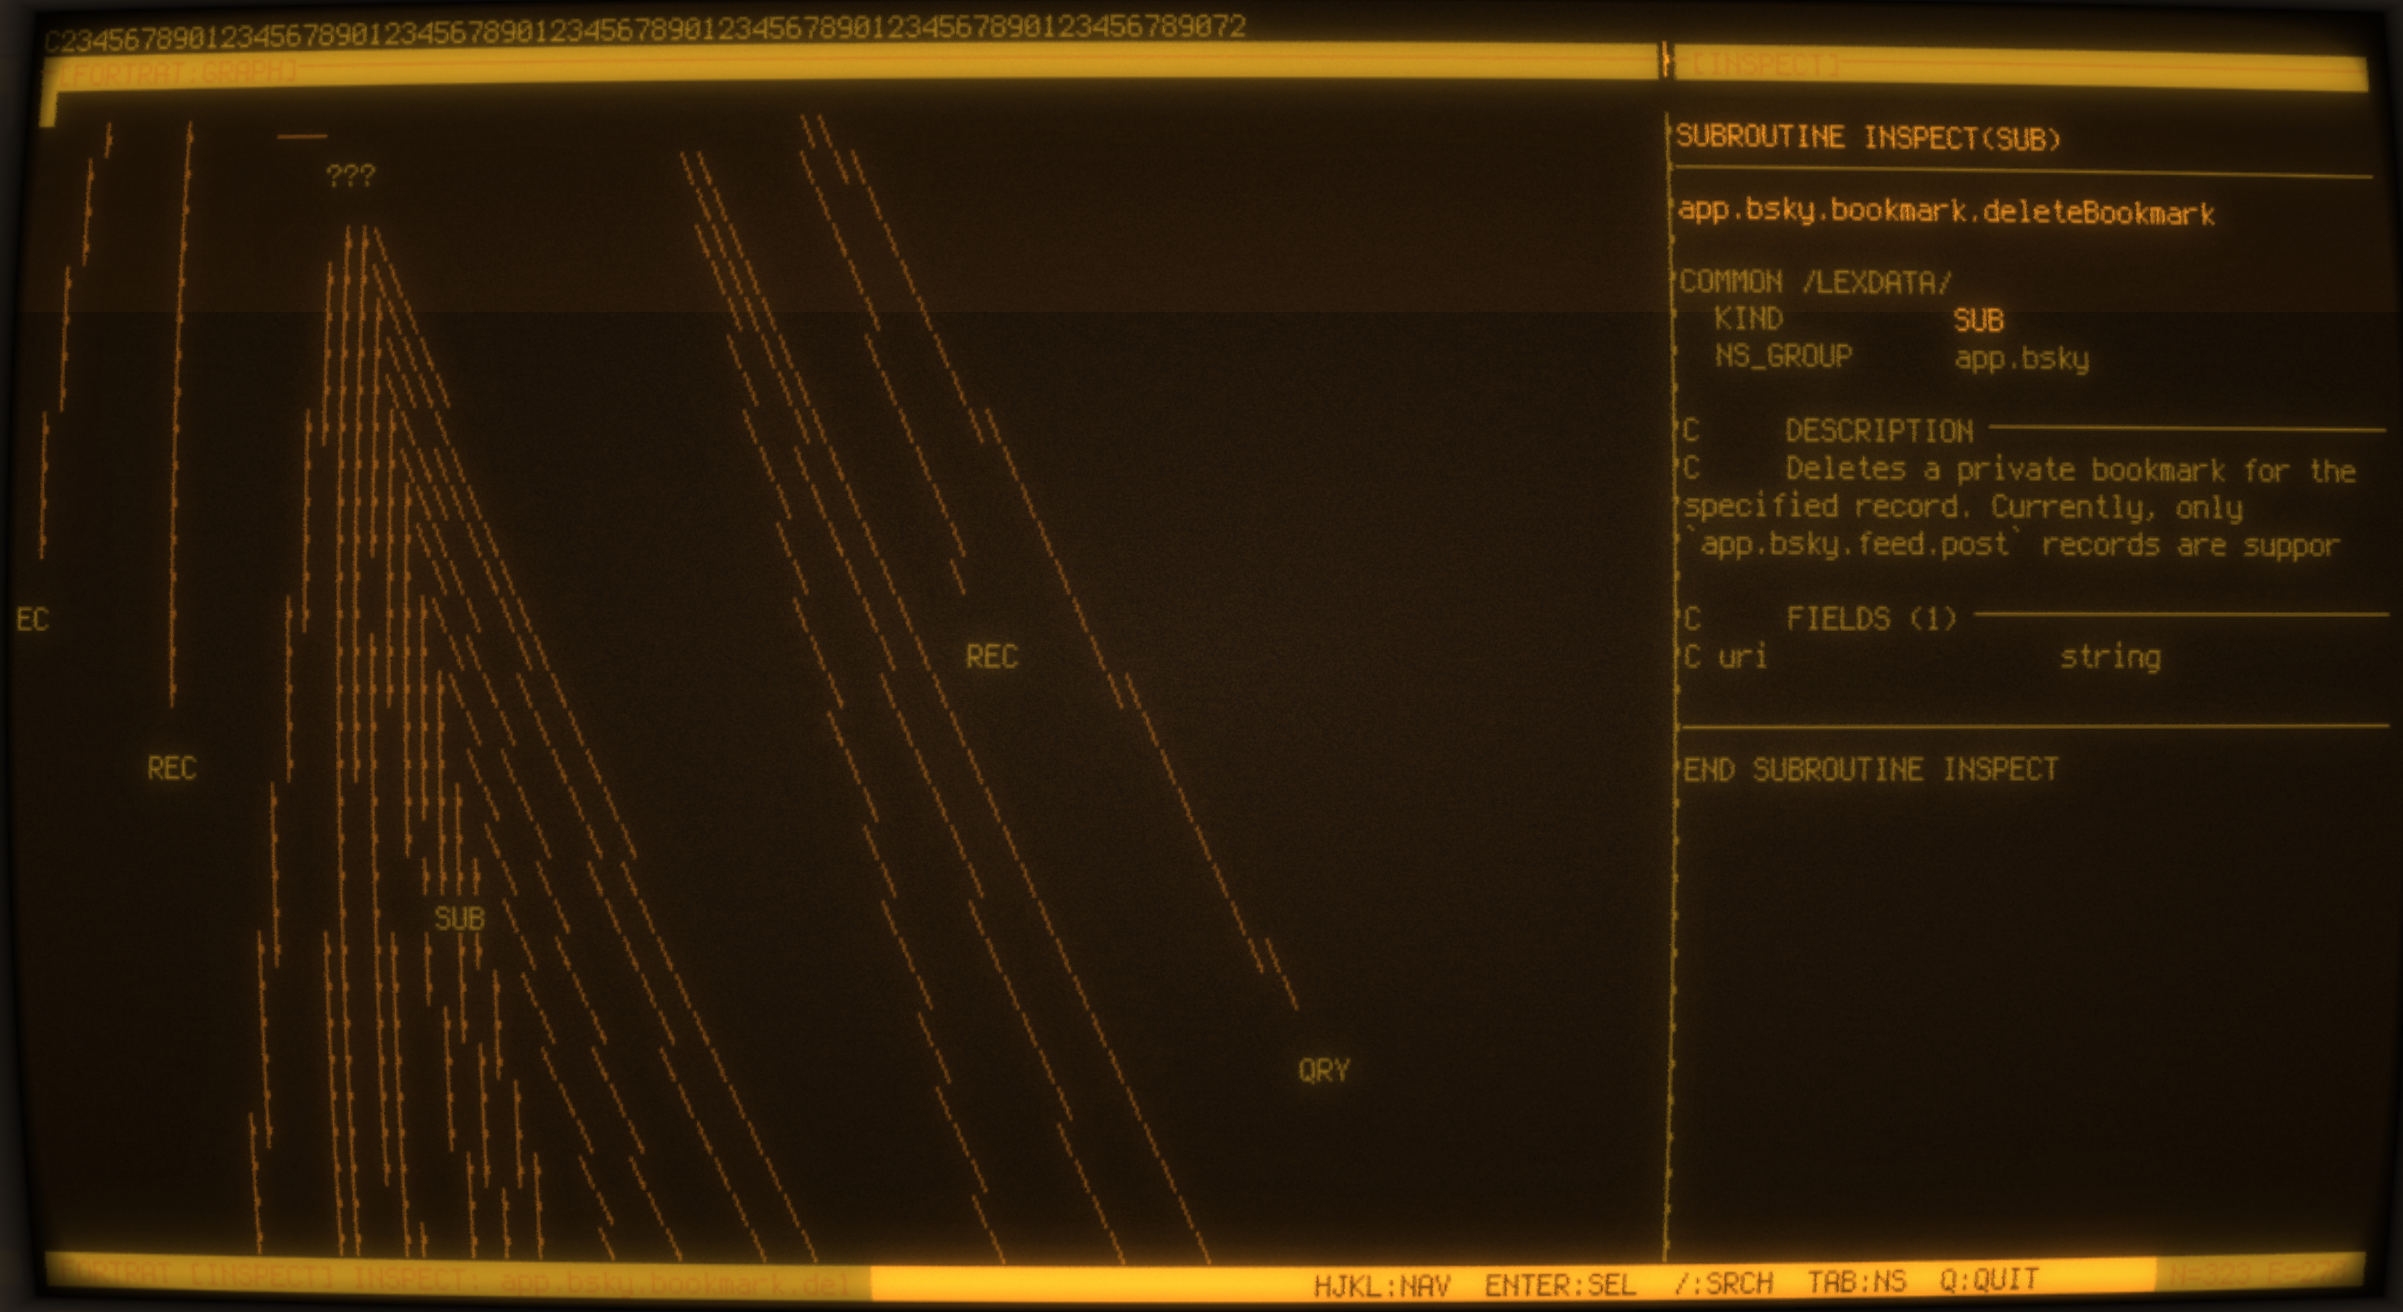
Task: Select the REC node on the left cluster
Action: tap(172, 769)
